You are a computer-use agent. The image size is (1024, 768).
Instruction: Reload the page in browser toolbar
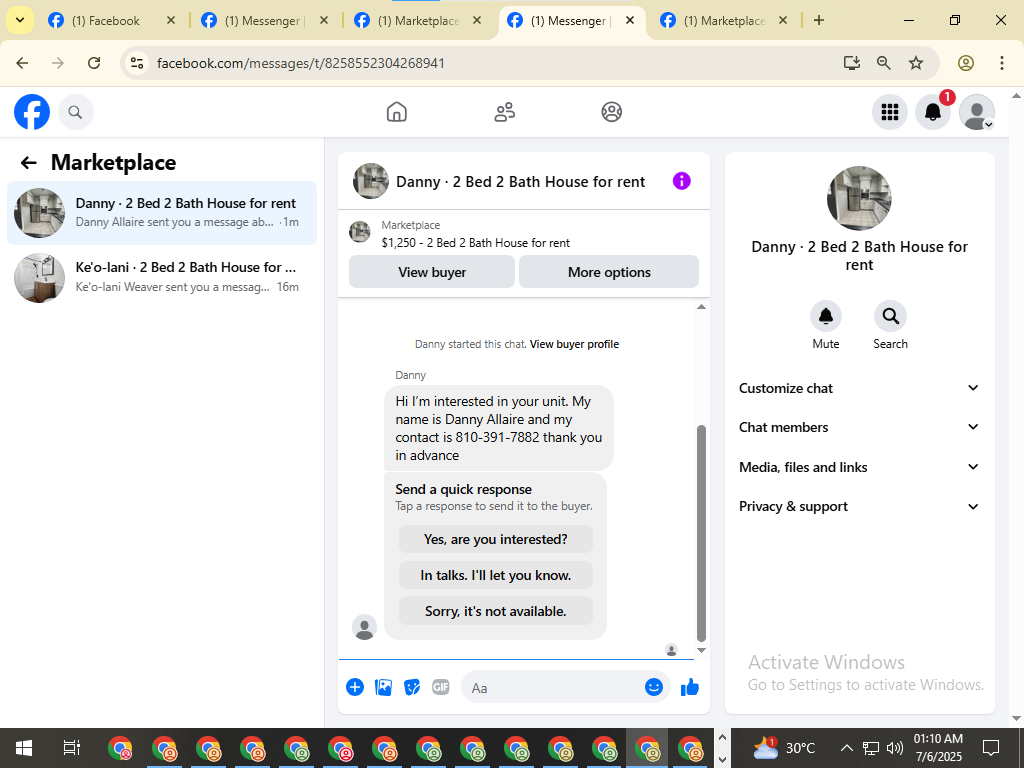[x=94, y=63]
